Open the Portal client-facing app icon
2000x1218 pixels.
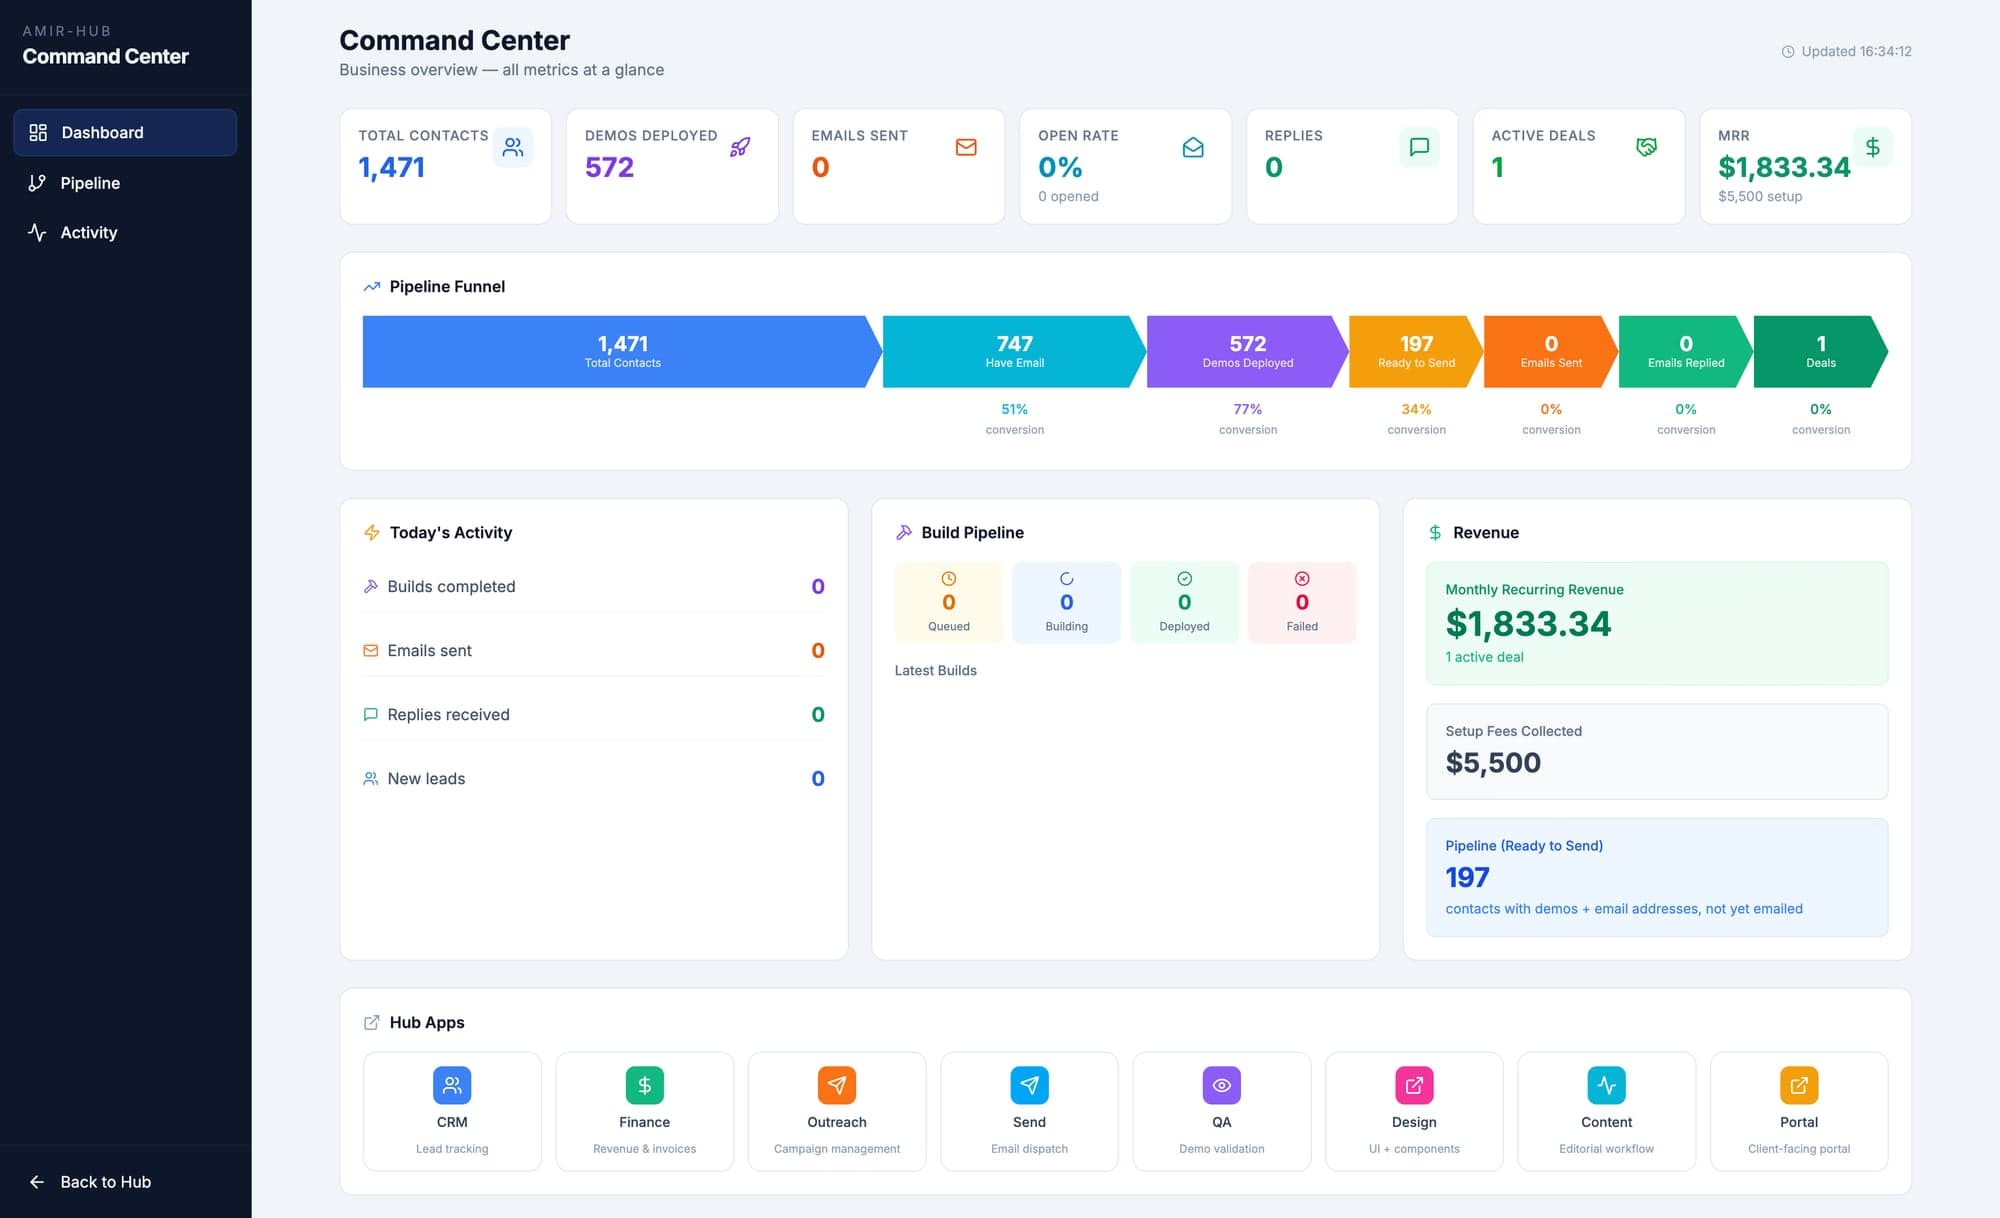[x=1798, y=1085]
